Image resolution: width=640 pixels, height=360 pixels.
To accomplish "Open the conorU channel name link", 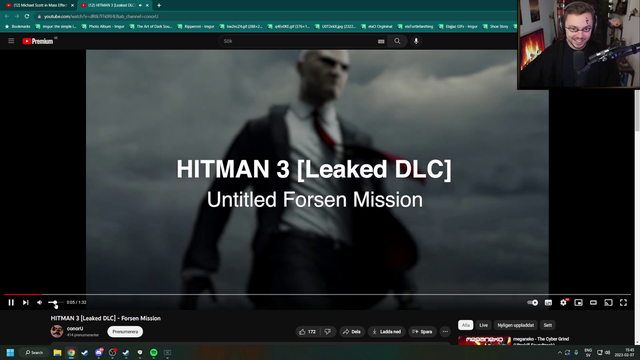I will [75, 329].
